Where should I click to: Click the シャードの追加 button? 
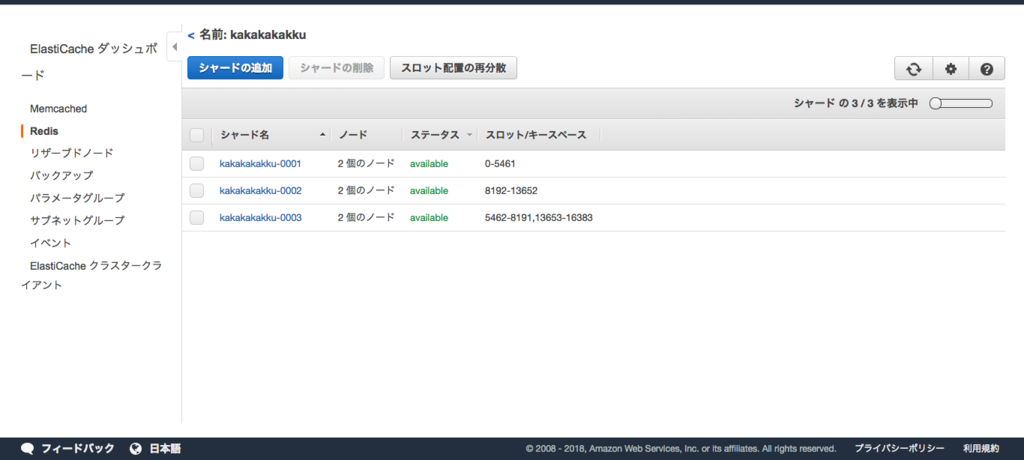pyautogui.click(x=235, y=68)
